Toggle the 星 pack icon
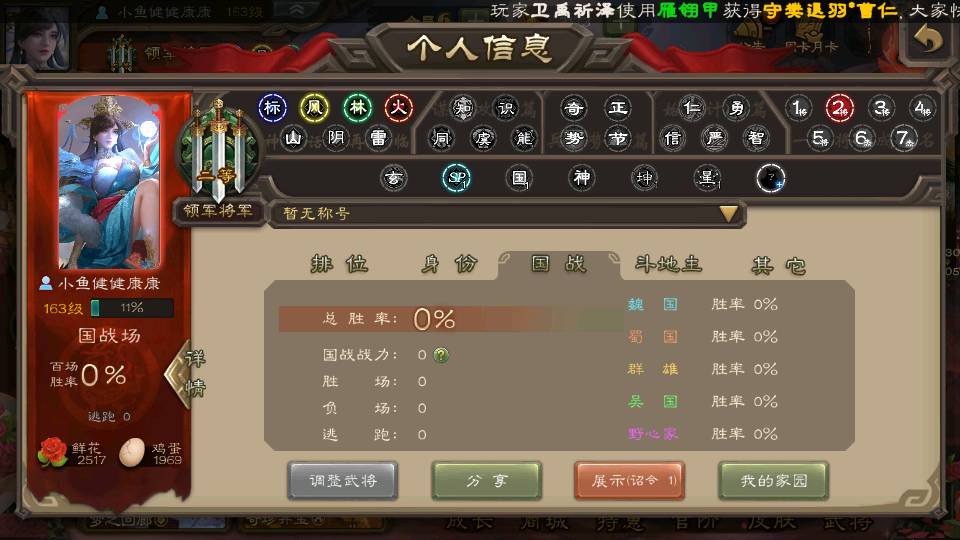 pyautogui.click(x=707, y=178)
